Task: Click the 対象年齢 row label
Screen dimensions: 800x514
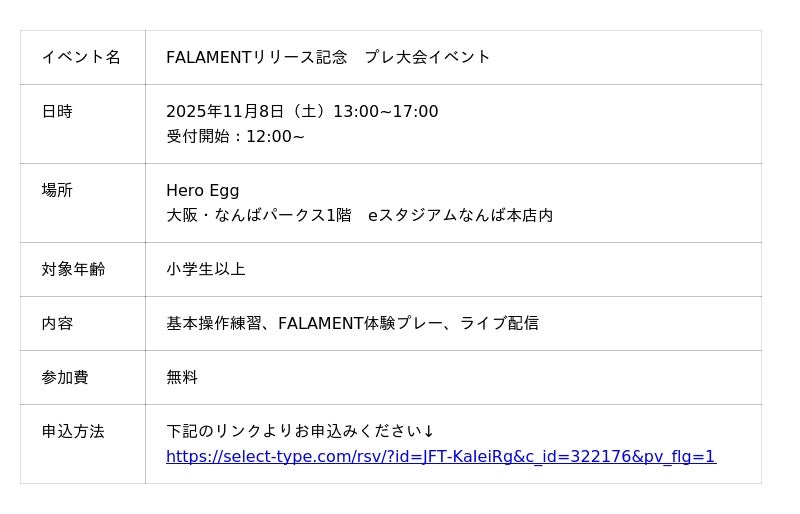Action: (x=73, y=269)
